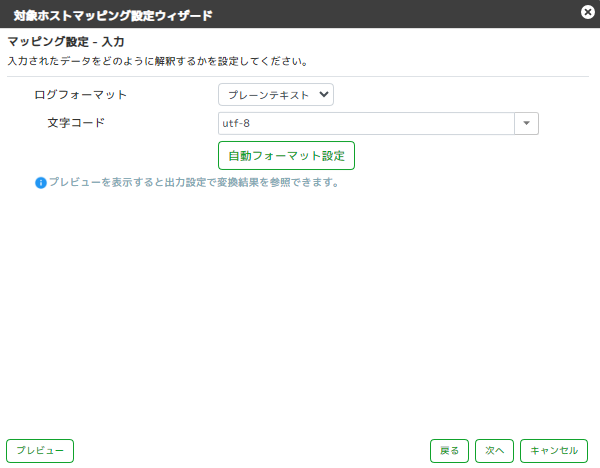
Task: Click the empty white area of the wizard body
Action: point(298,306)
